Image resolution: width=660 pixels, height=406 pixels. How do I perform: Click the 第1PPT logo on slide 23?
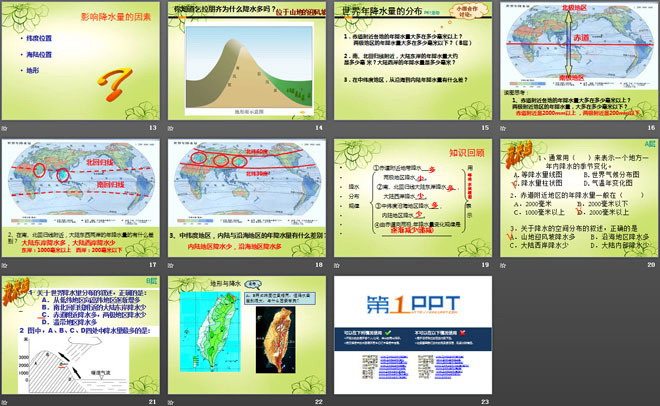pyautogui.click(x=411, y=306)
